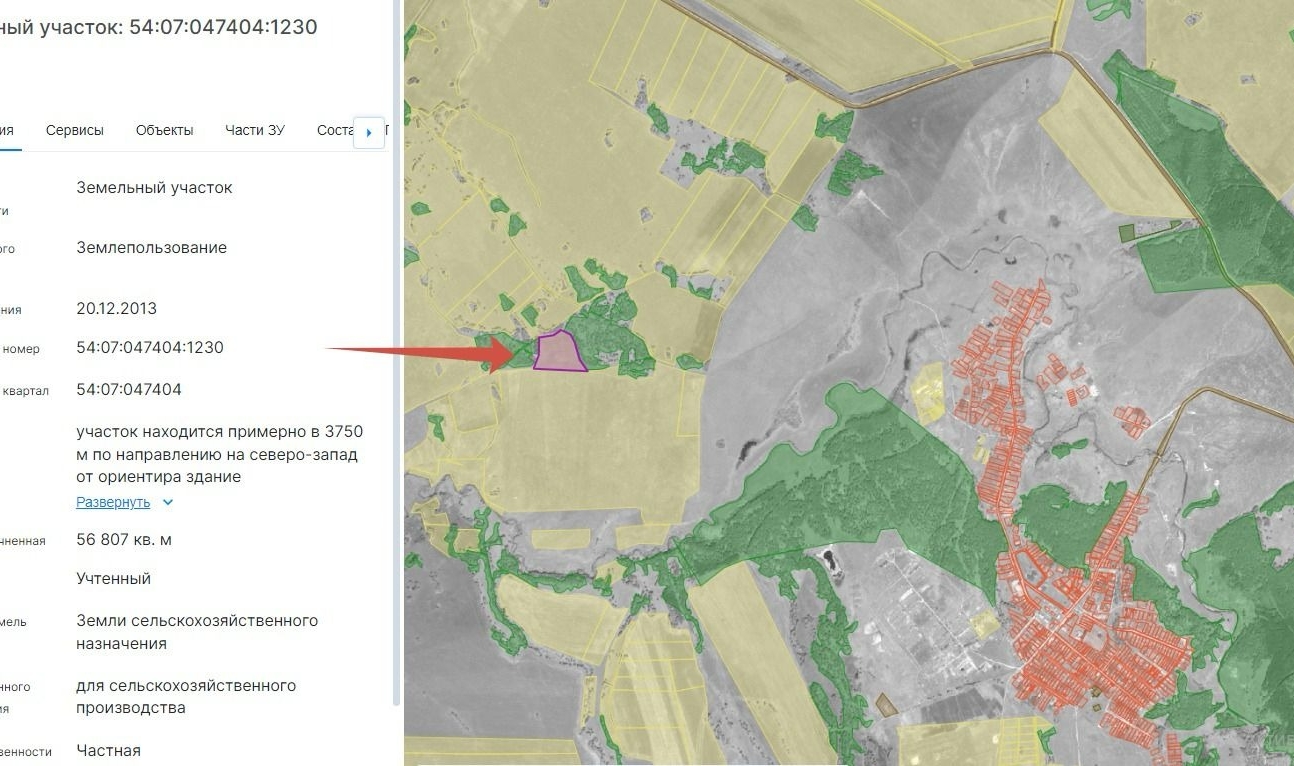
Task: Click the cadastral quarter value 54:07:047404
Action: [129, 389]
